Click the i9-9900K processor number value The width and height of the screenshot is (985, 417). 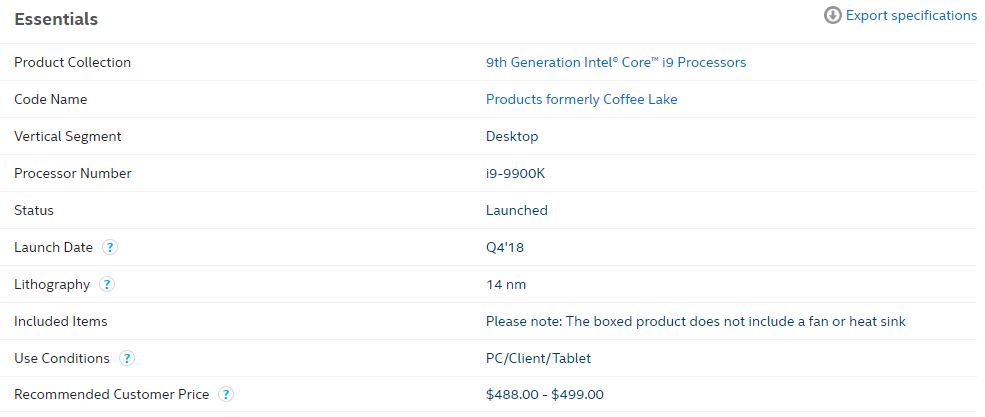(515, 173)
